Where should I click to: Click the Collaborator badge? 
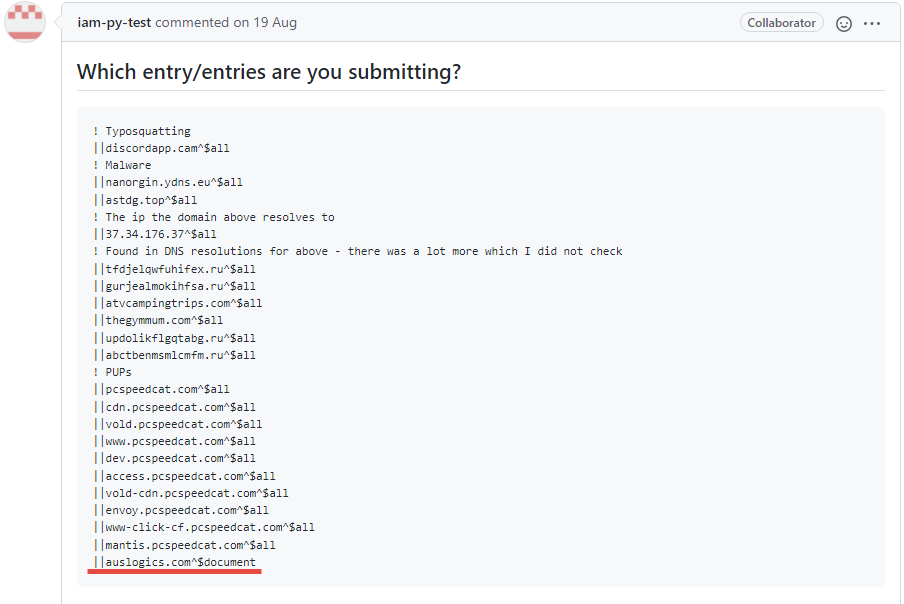(x=781, y=23)
